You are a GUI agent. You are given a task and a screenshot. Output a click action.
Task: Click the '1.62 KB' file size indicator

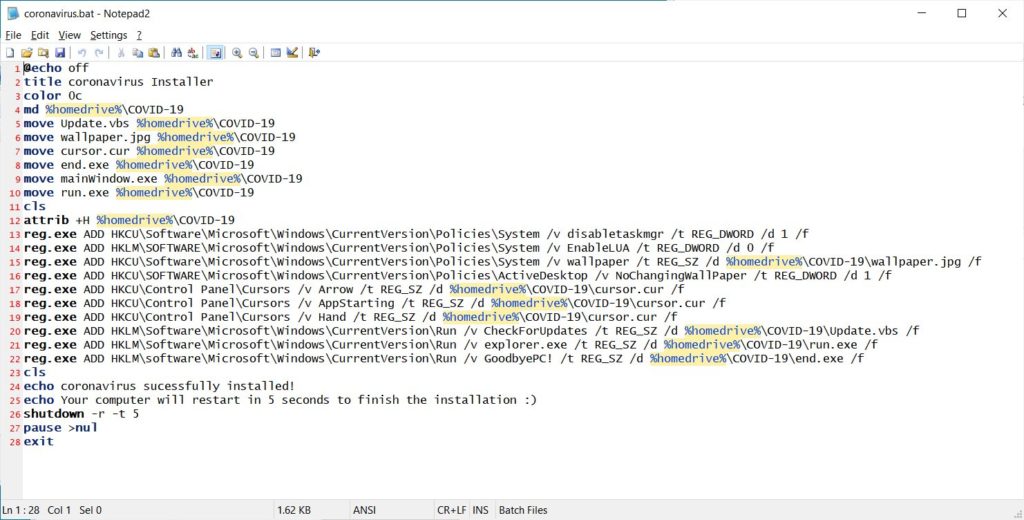pos(294,510)
